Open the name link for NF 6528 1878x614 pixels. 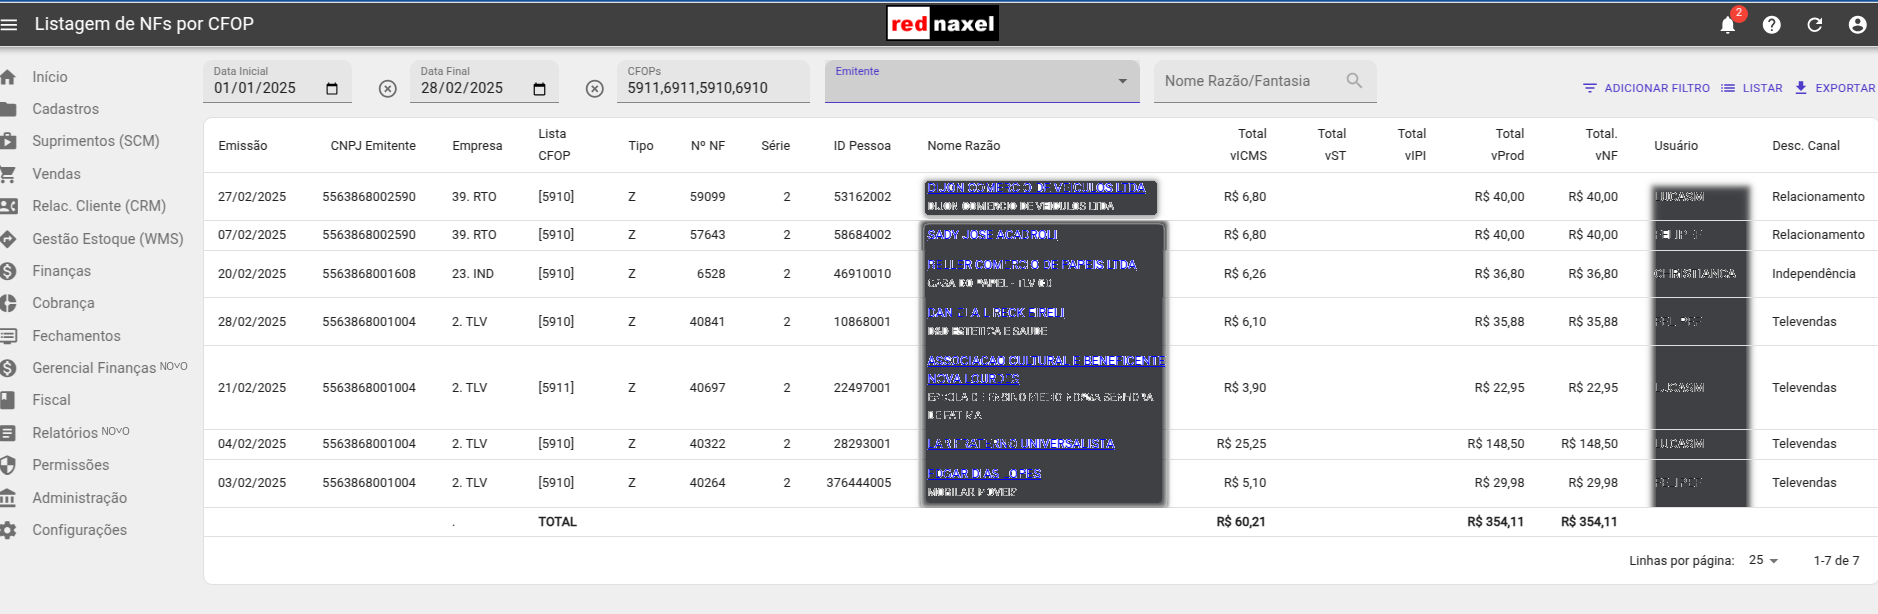[x=1032, y=265]
